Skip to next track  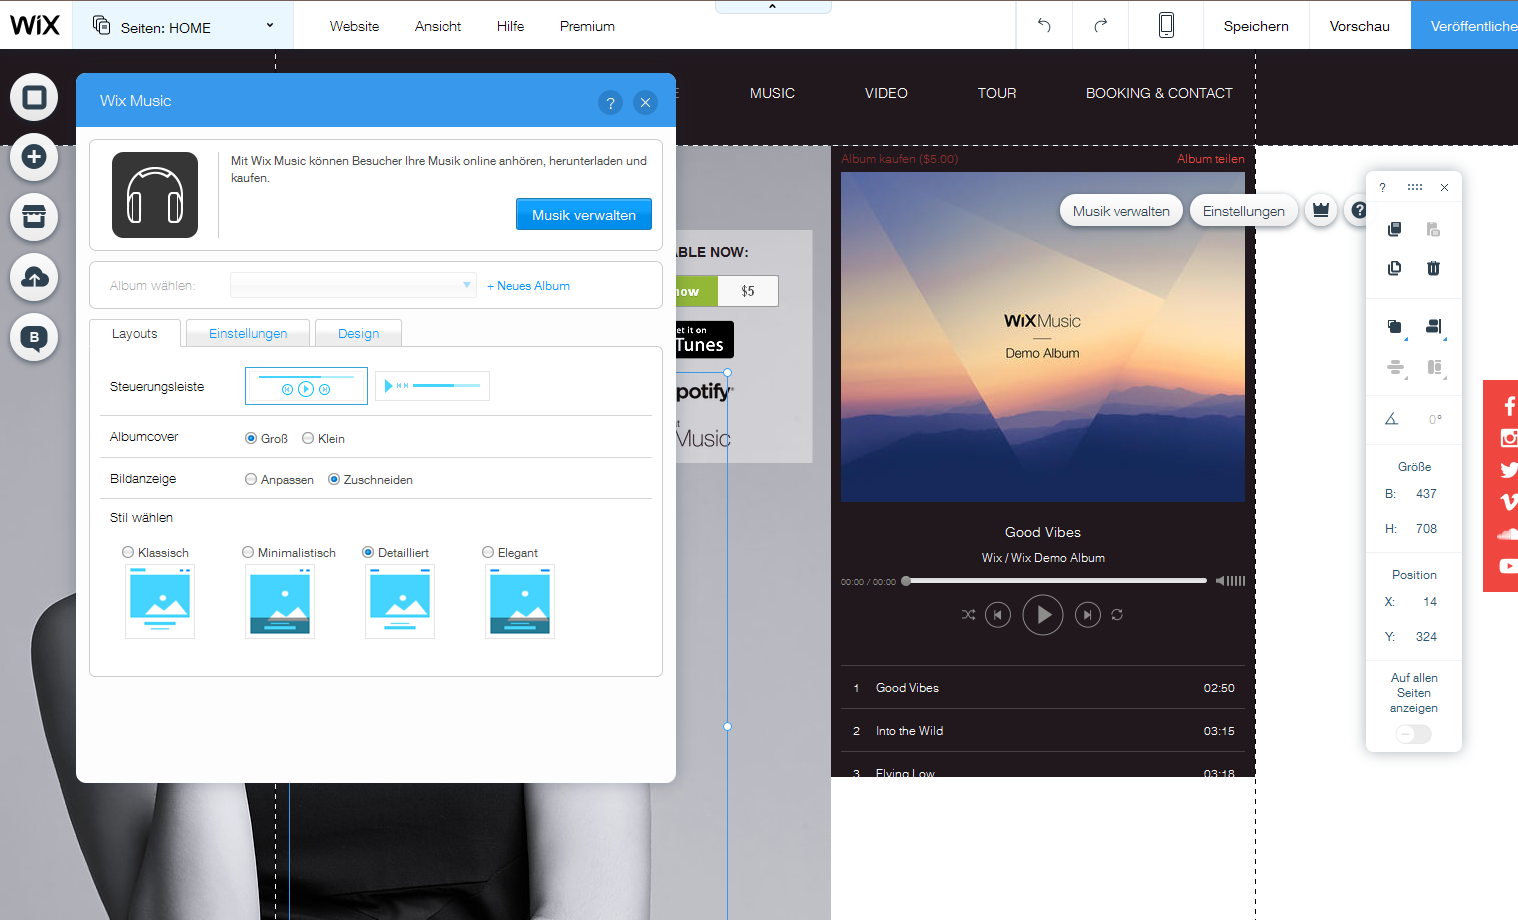tap(1088, 615)
